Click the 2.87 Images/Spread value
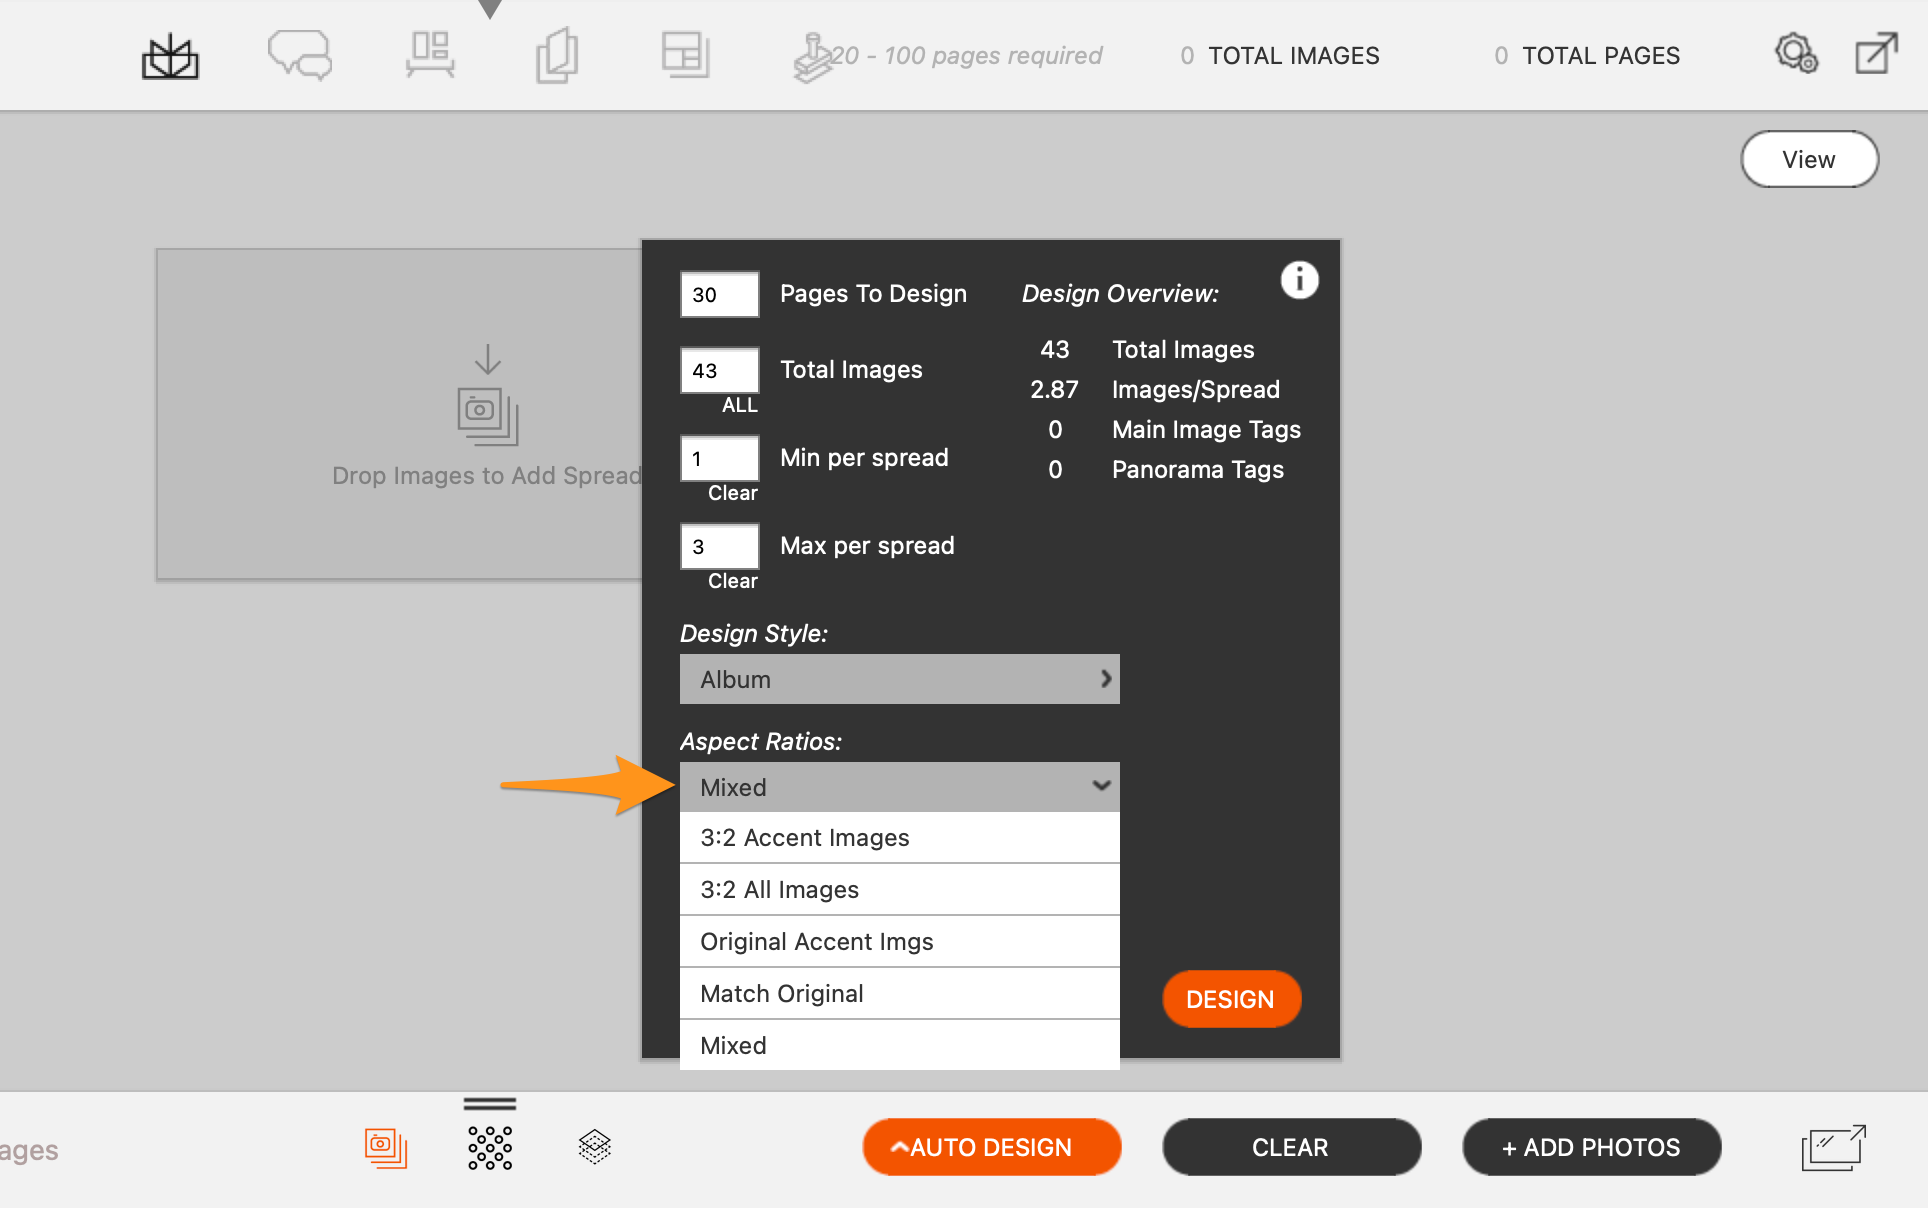 [1055, 390]
